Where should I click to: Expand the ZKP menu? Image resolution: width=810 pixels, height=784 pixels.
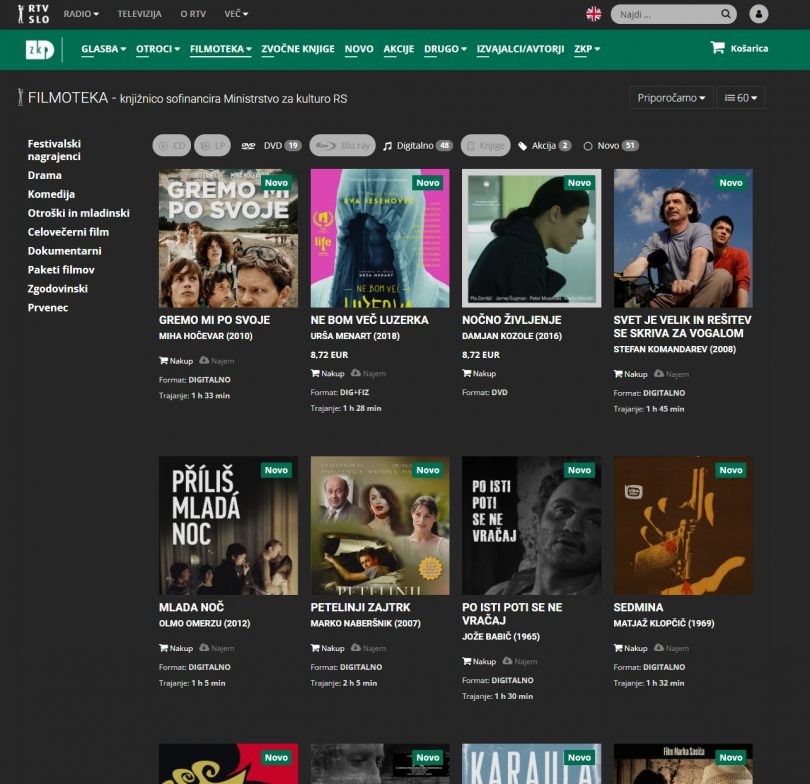587,49
